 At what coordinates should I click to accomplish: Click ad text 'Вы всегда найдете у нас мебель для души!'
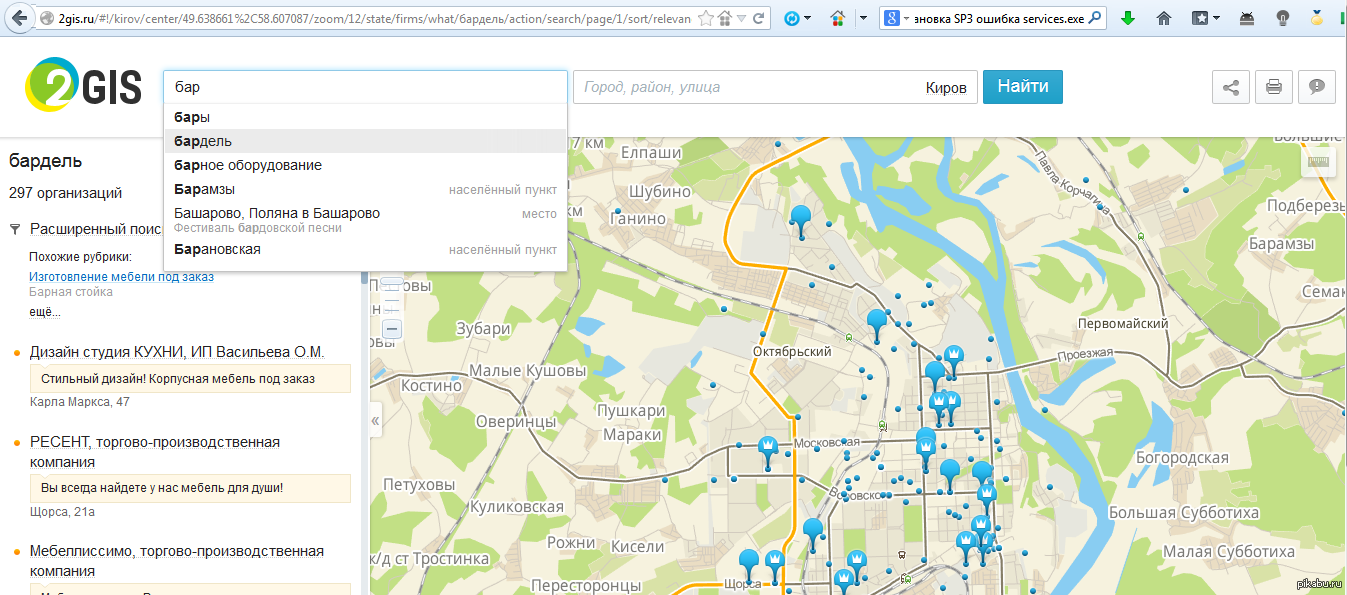pyautogui.click(x=162, y=488)
